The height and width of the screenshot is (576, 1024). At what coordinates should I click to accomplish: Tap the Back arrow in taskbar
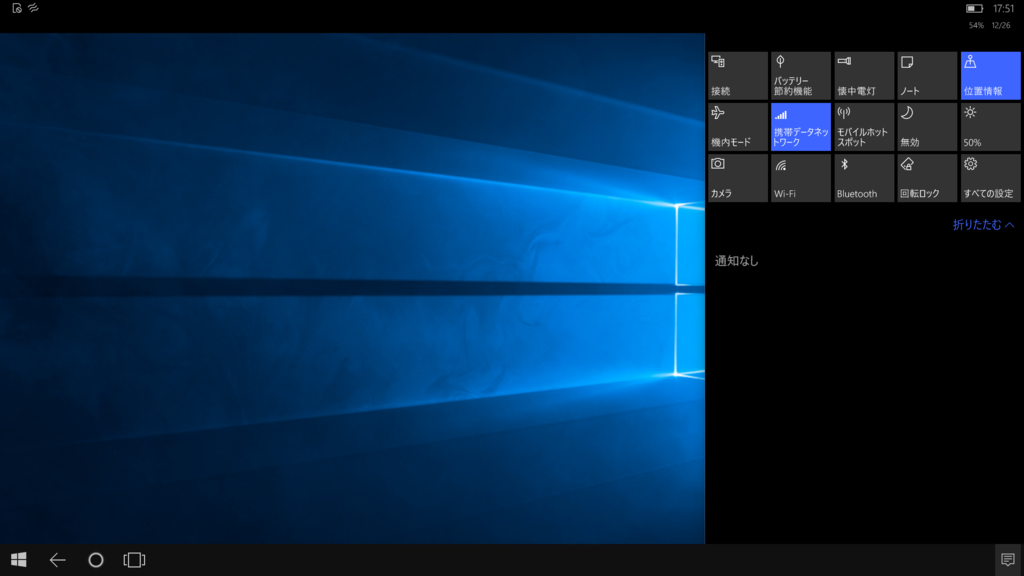pyautogui.click(x=57, y=560)
